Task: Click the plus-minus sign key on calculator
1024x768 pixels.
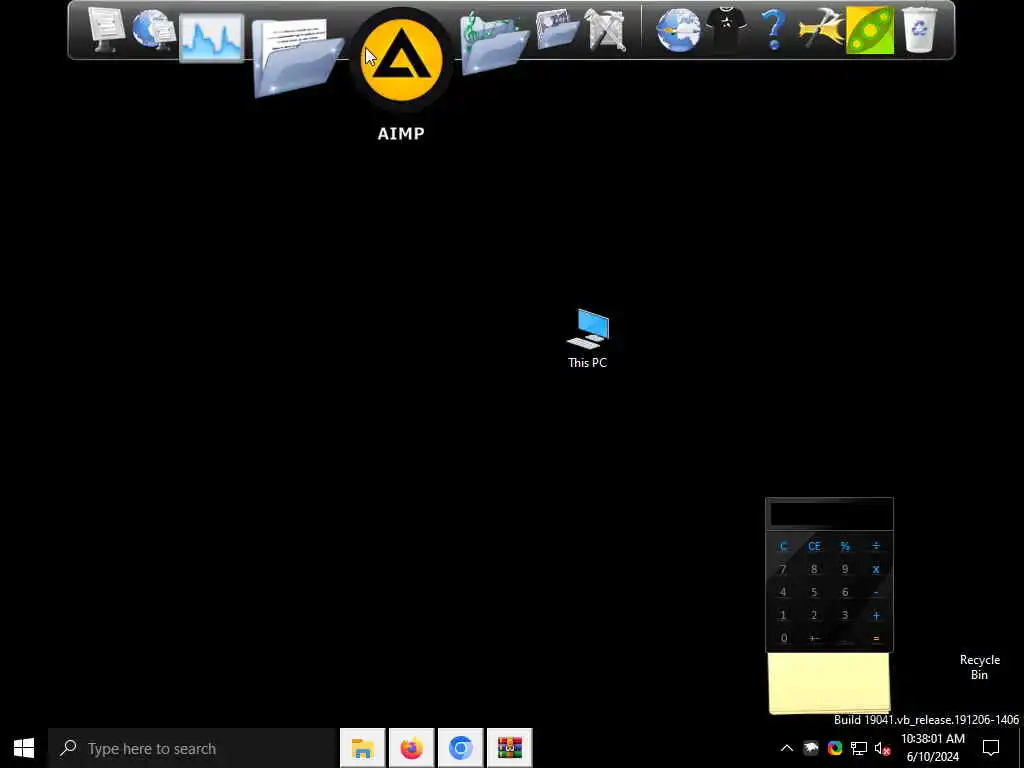Action: [x=814, y=638]
